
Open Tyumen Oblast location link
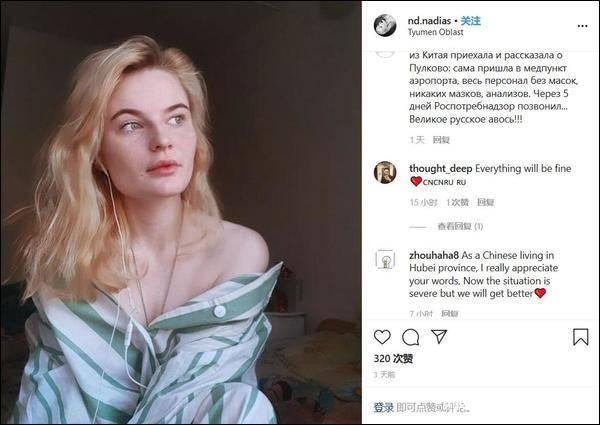(x=435, y=33)
